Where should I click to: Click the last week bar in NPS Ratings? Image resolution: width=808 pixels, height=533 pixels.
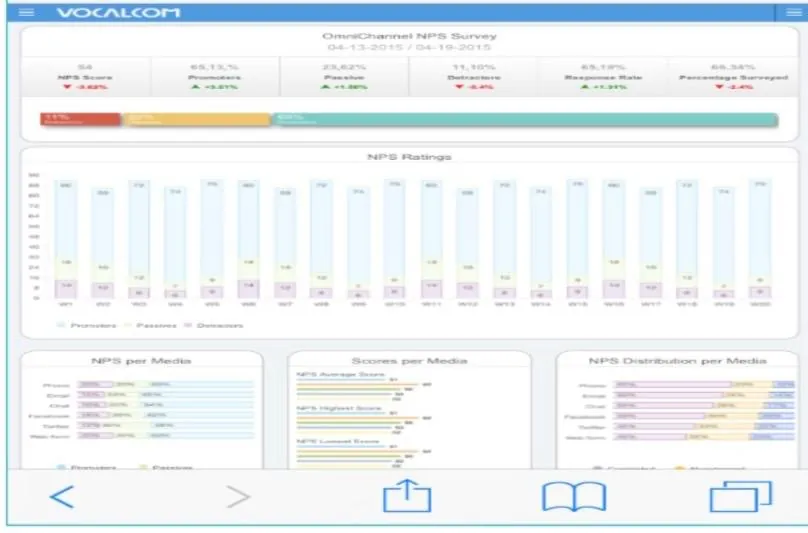[x=760, y=239]
